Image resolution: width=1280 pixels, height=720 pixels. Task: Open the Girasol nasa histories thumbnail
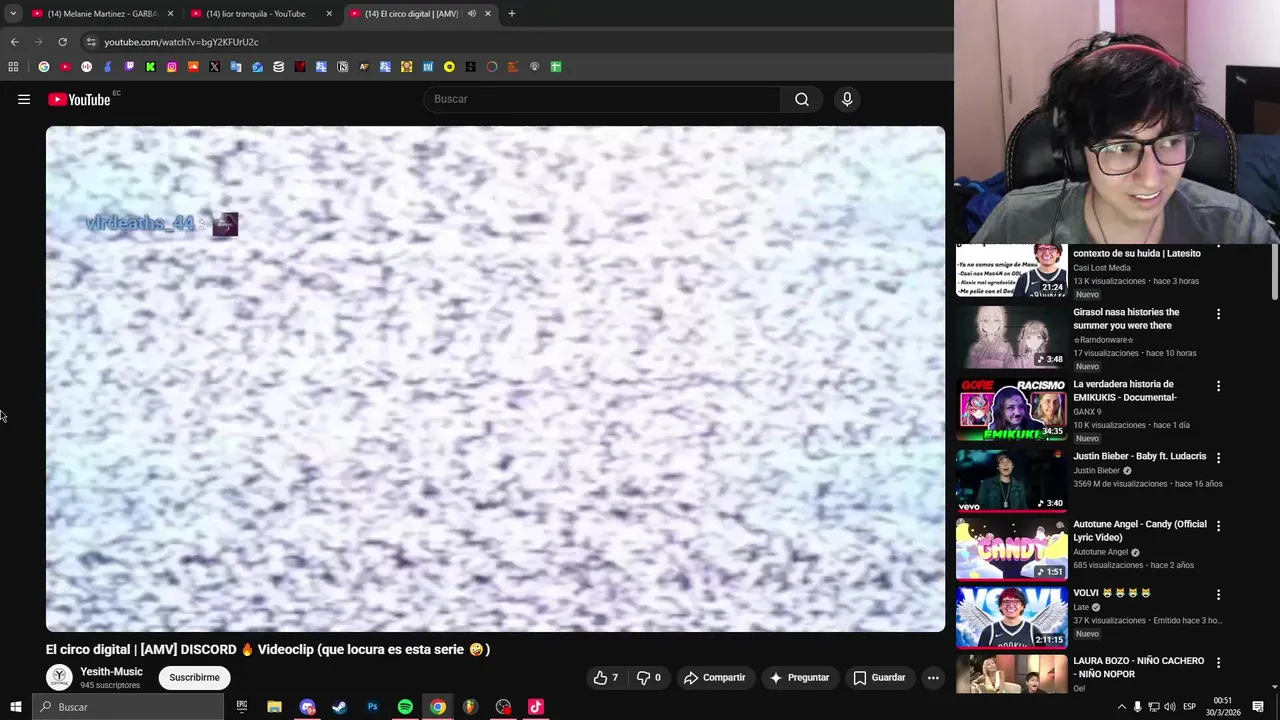(1011, 337)
